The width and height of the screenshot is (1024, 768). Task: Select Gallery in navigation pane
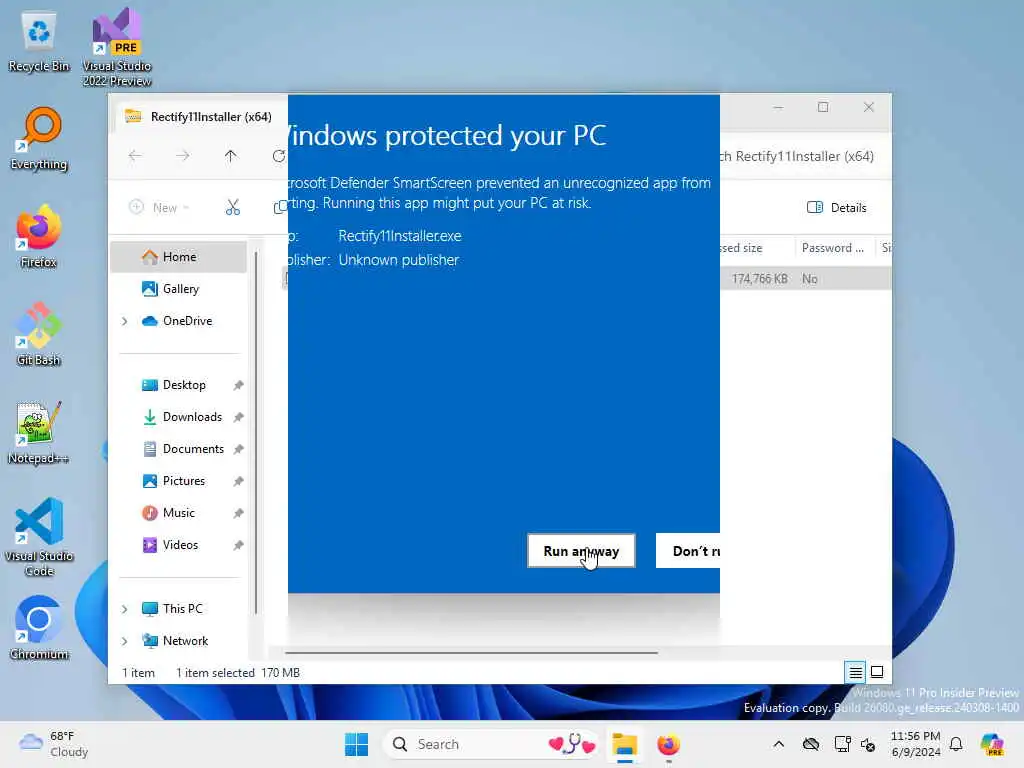tap(179, 289)
